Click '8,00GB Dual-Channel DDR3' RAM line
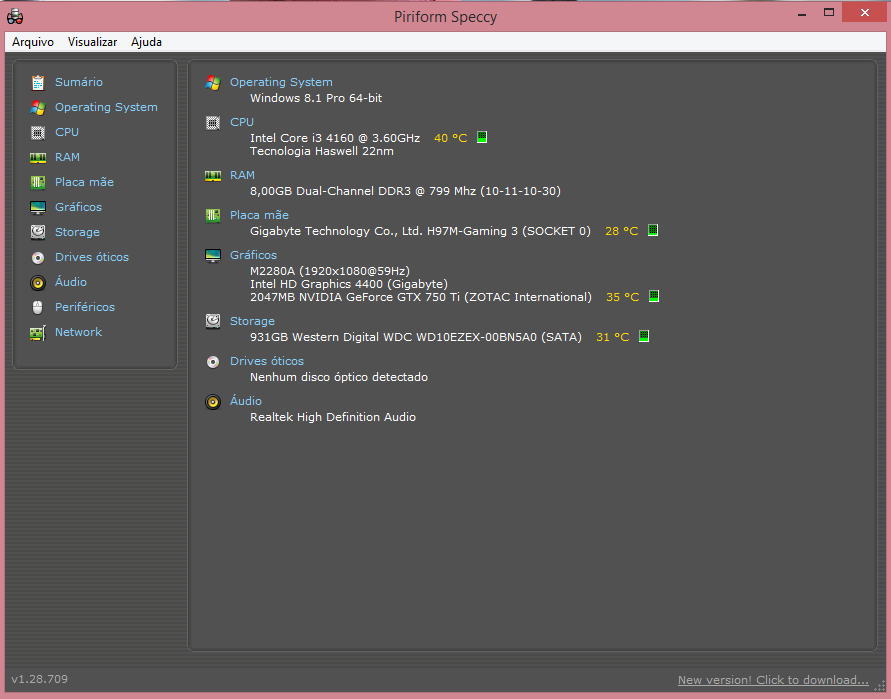 (x=405, y=191)
